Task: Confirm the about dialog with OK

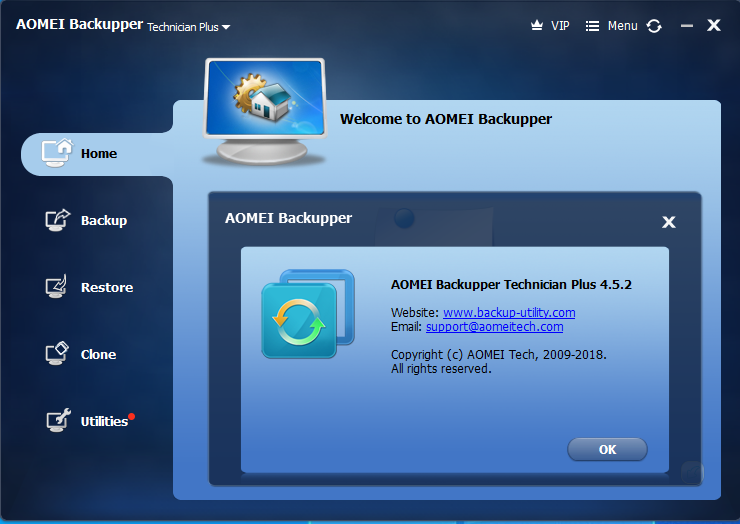Action: coord(607,449)
